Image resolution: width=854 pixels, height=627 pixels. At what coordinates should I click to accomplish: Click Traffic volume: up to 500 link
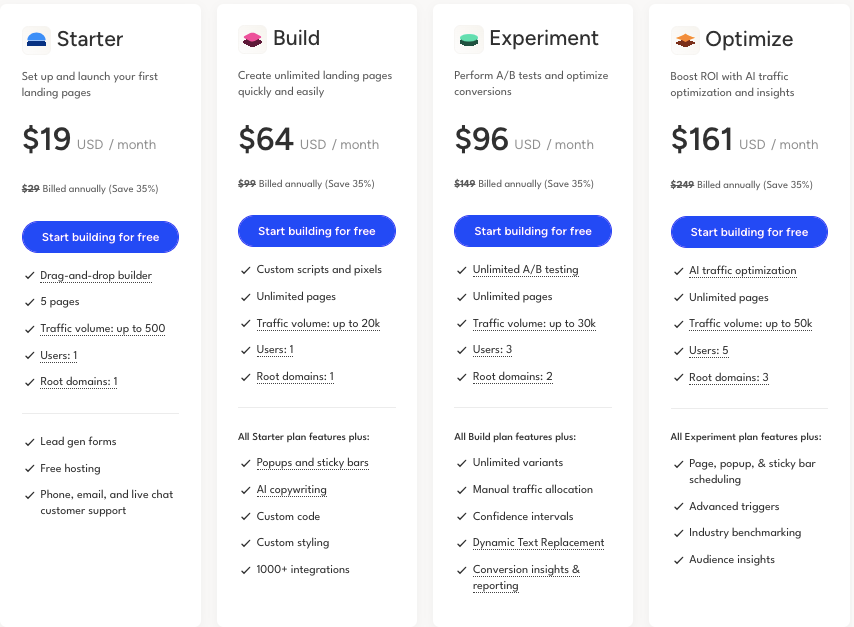coord(102,329)
